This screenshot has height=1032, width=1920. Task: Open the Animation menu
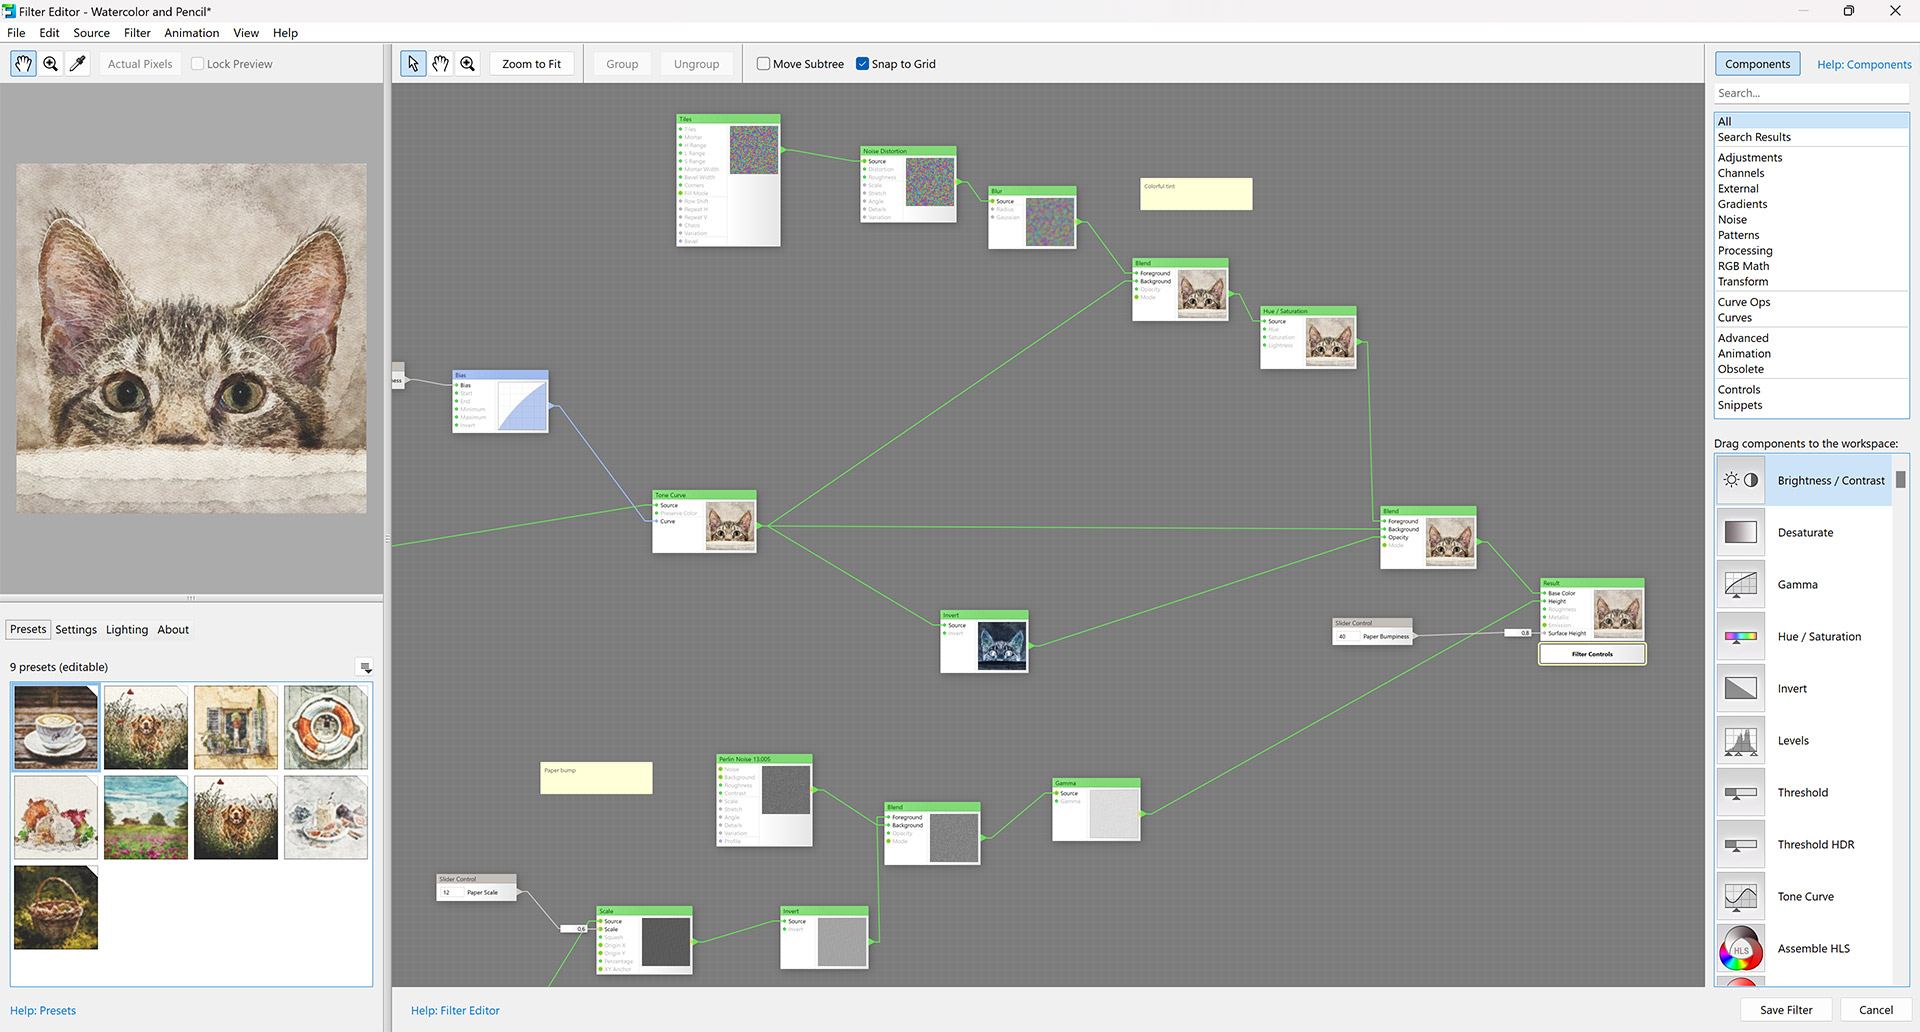(x=191, y=33)
